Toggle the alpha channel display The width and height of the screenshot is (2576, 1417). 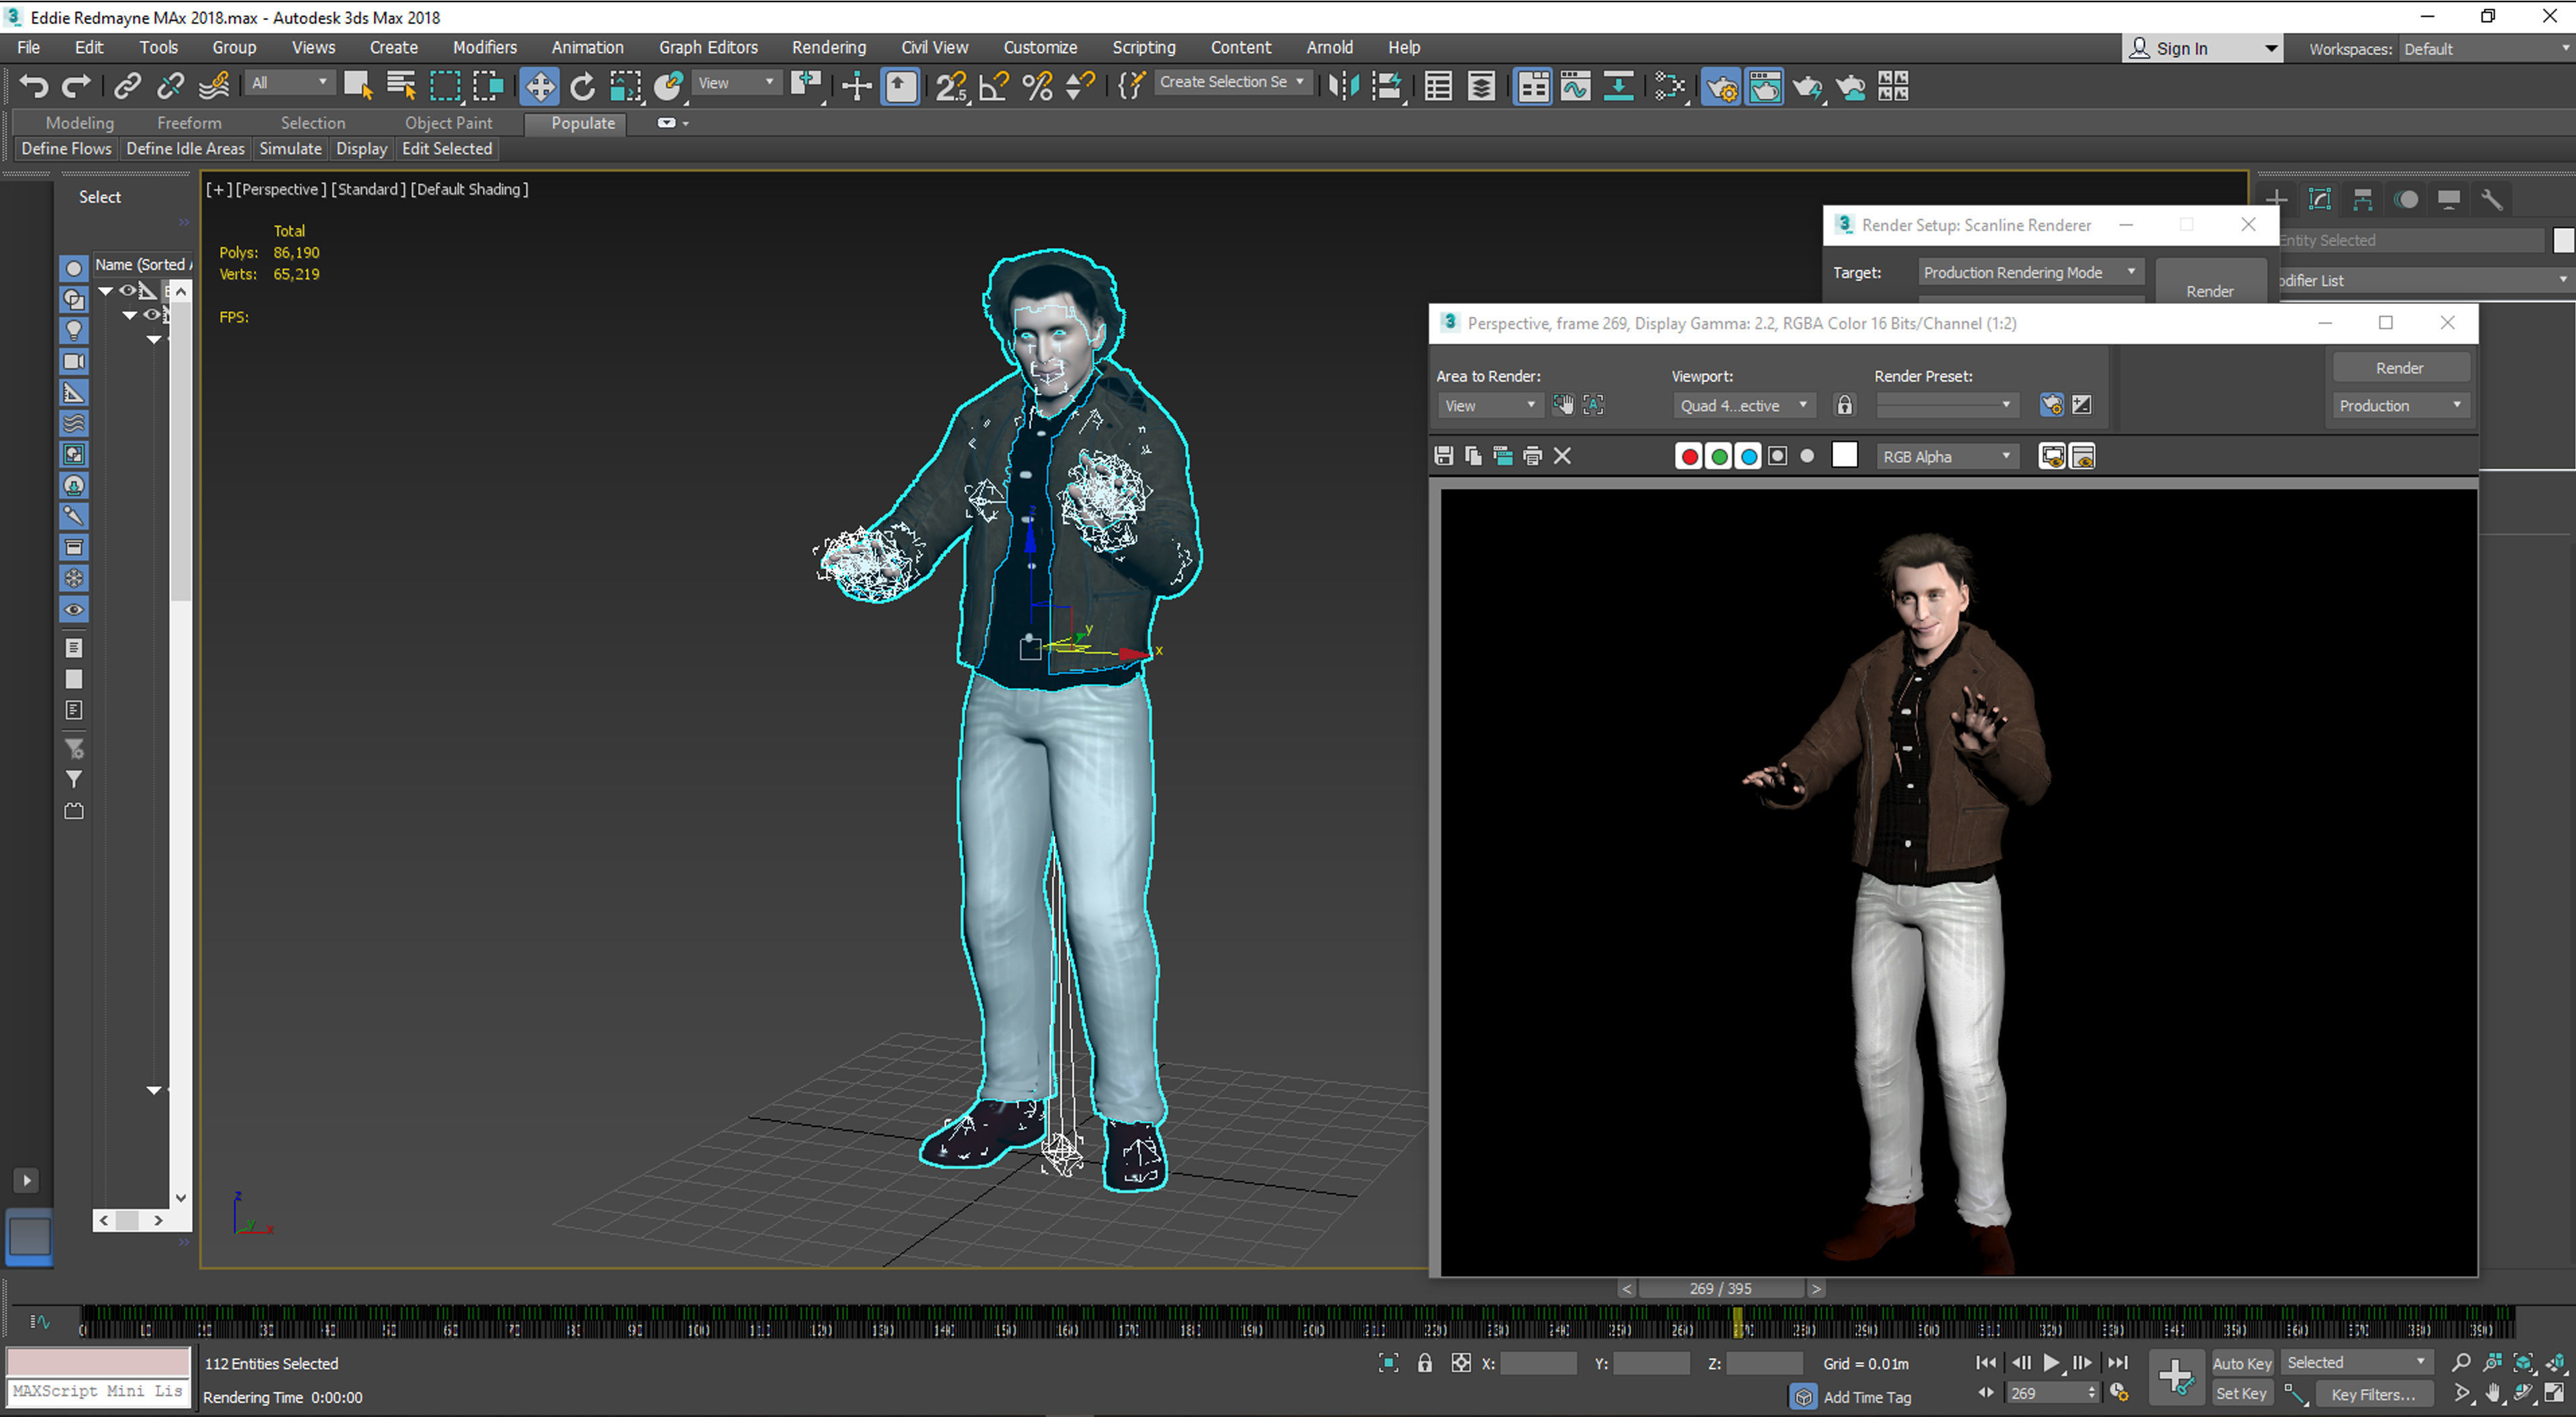click(1777, 456)
